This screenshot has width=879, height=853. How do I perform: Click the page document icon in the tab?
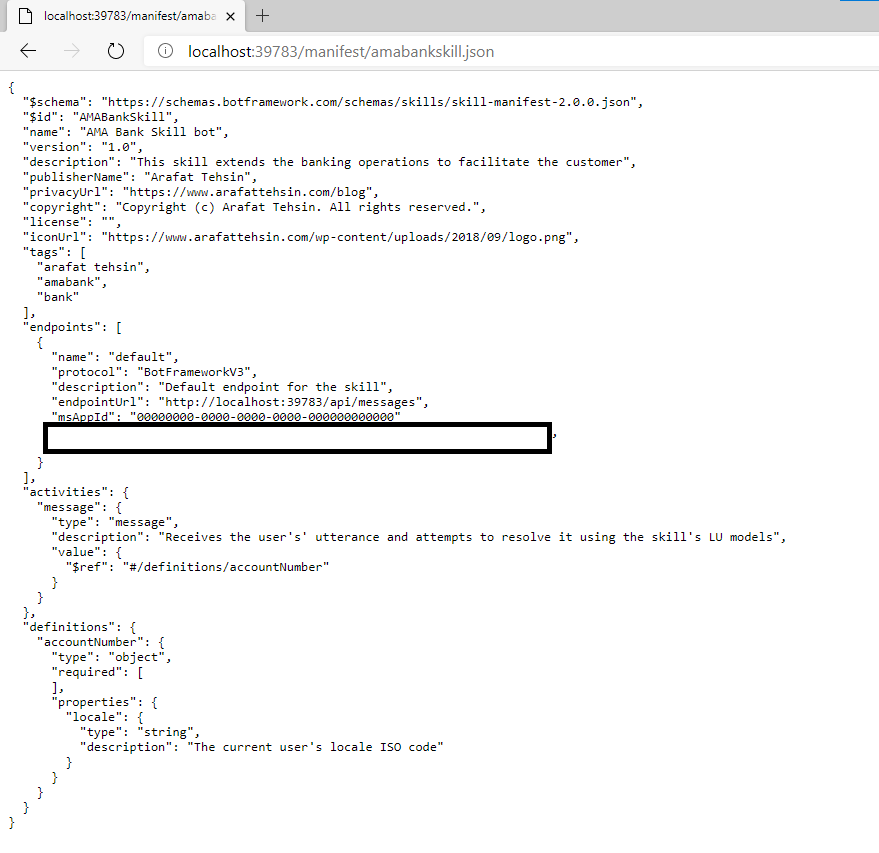pyautogui.click(x=25, y=16)
